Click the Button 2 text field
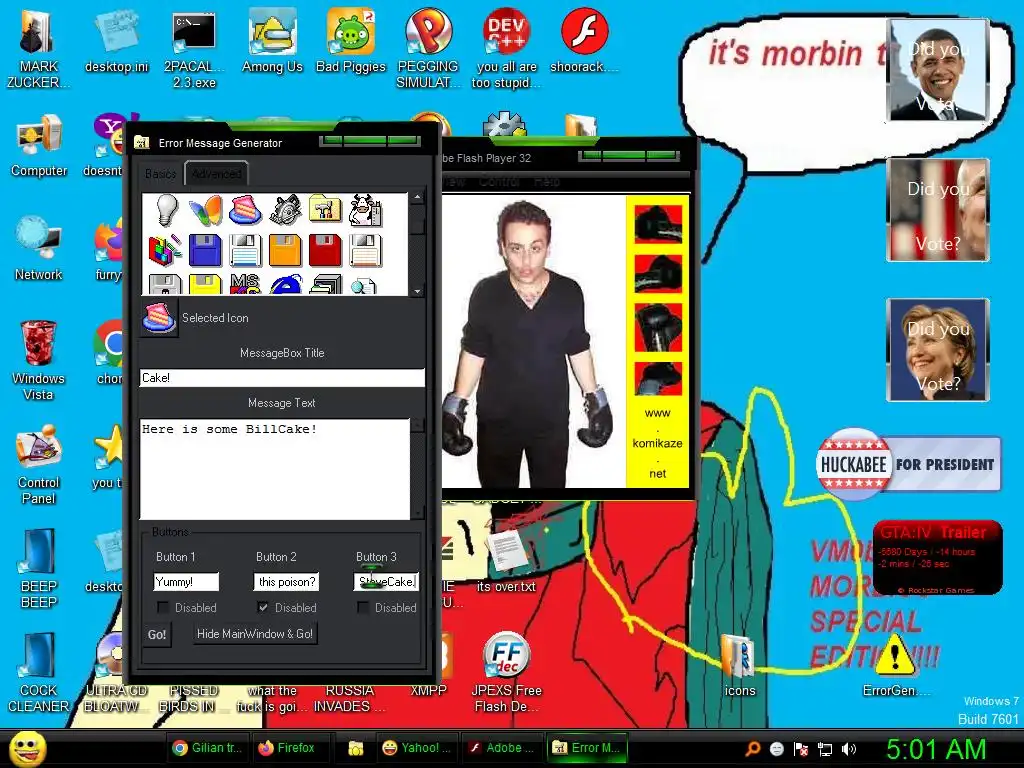Viewport: 1024px width, 768px height. point(286,581)
